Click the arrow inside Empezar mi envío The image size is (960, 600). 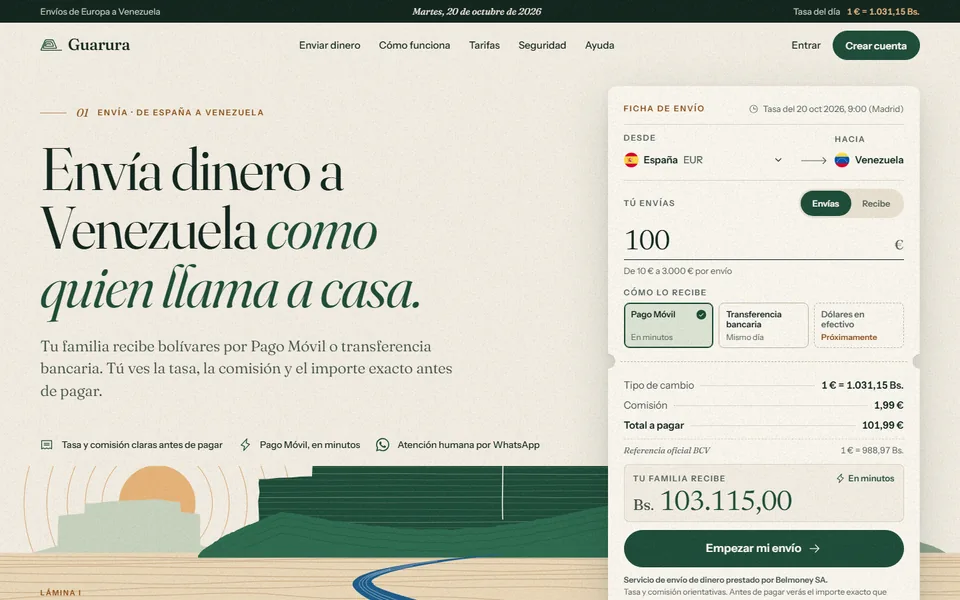tap(814, 549)
